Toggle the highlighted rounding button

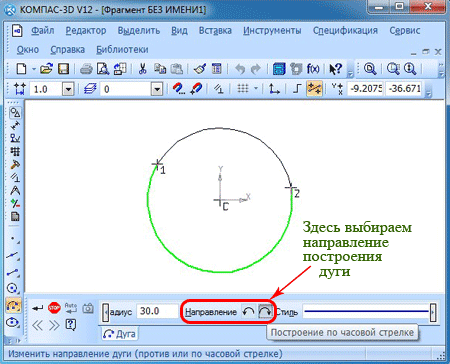point(314,89)
